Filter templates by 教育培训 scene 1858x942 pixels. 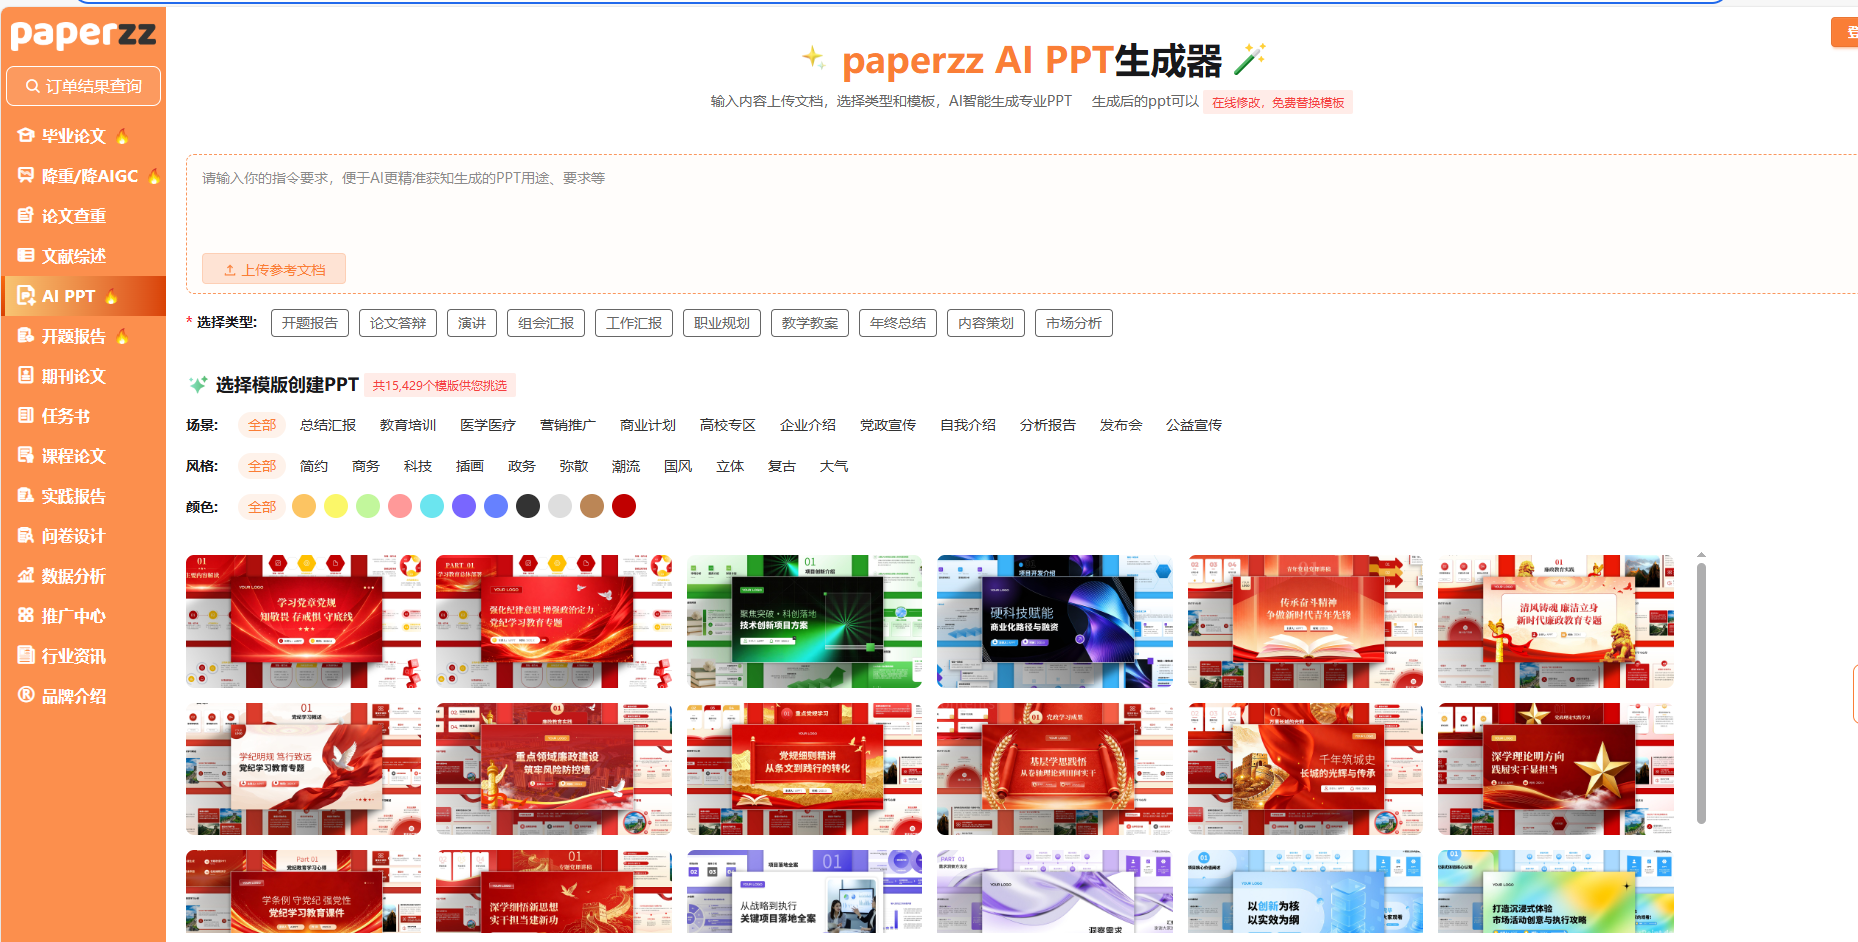click(x=407, y=425)
